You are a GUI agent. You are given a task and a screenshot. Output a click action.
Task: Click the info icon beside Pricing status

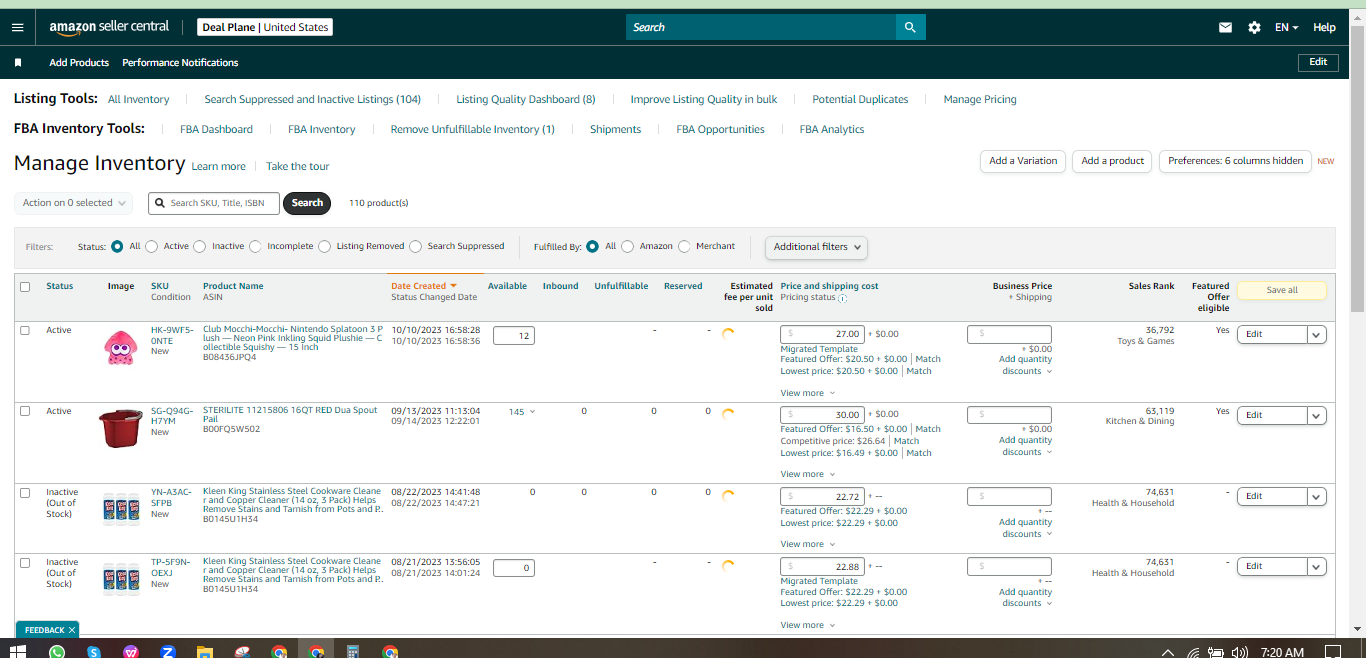(842, 298)
